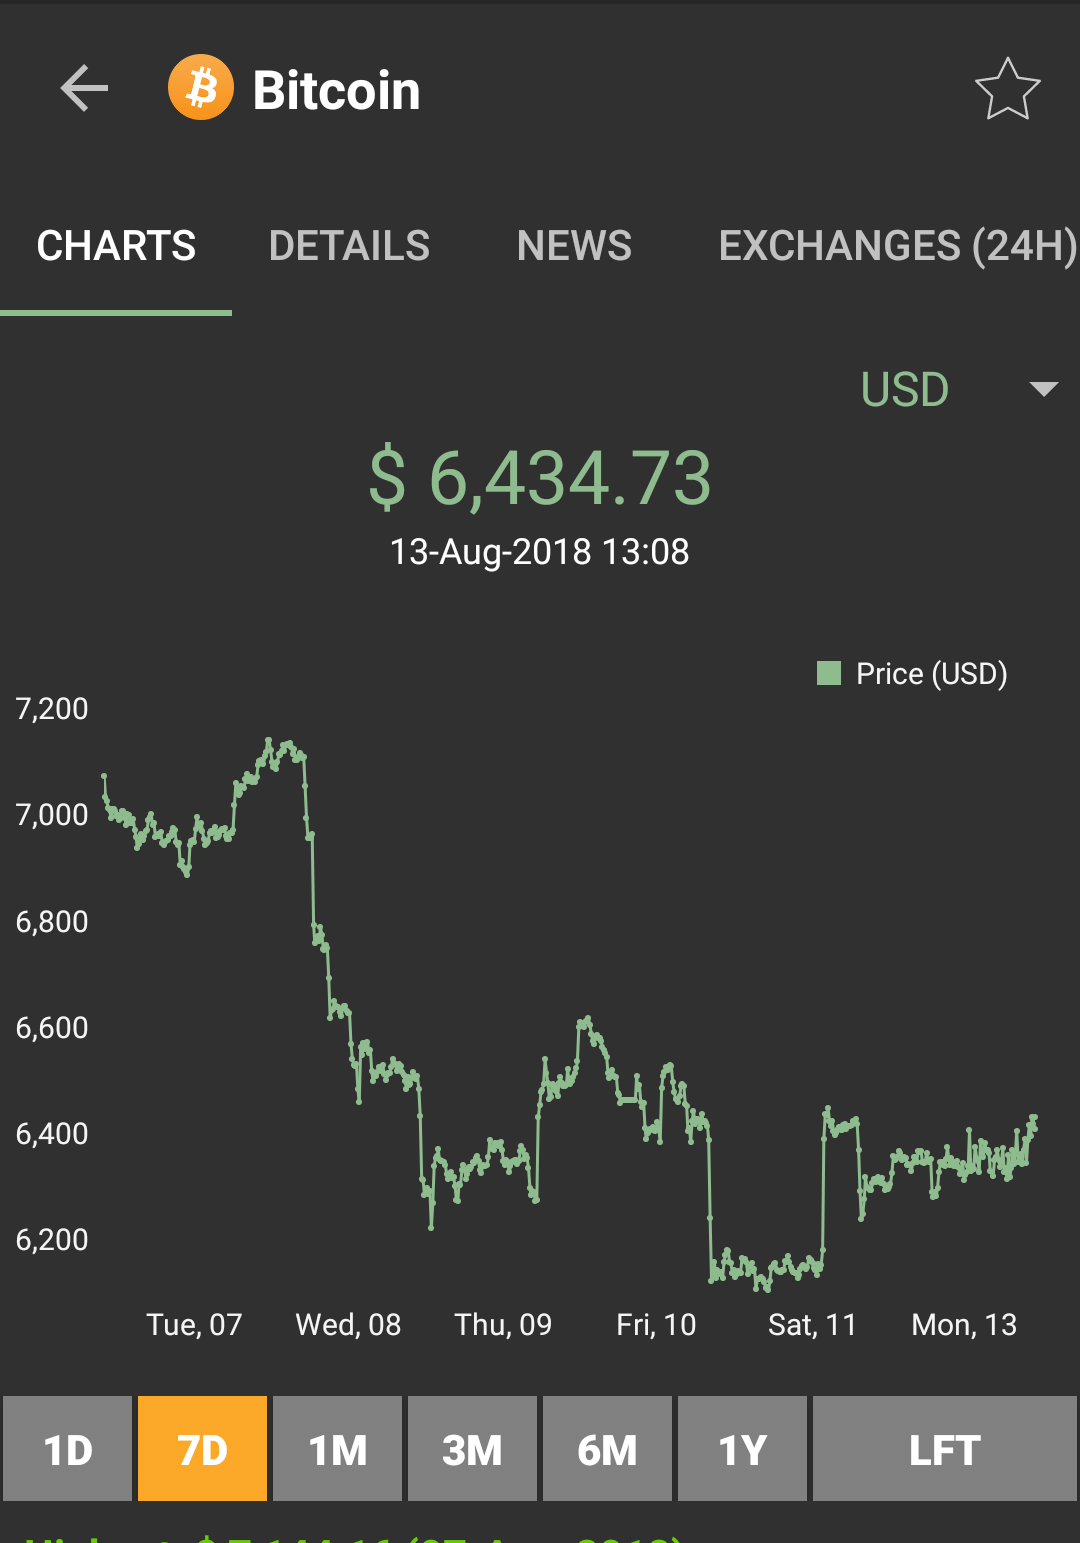Screen dimensions: 1080x1543
Task: Open the Exchanges (24H) tab
Action: click(x=897, y=246)
